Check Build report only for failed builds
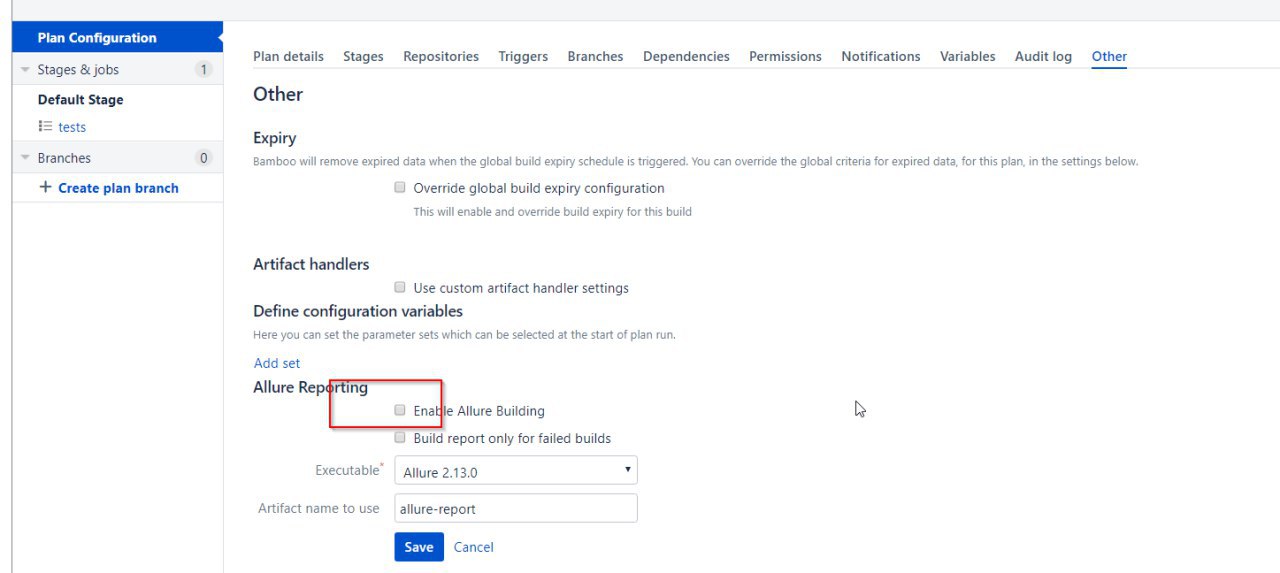This screenshot has width=1280, height=573. tap(400, 437)
